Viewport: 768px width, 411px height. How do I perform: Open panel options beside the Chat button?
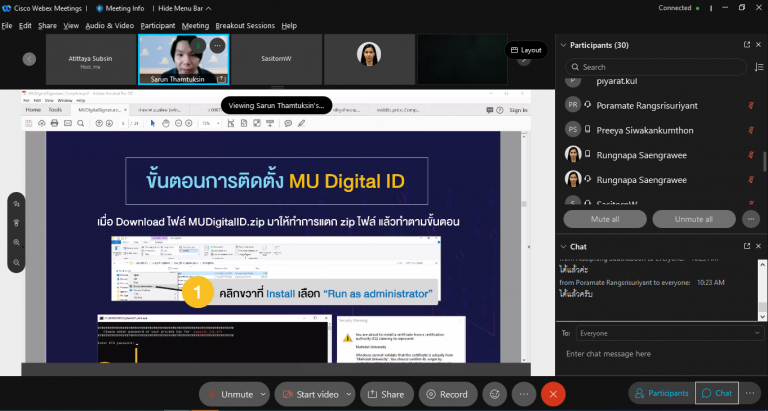pyautogui.click(x=750, y=393)
